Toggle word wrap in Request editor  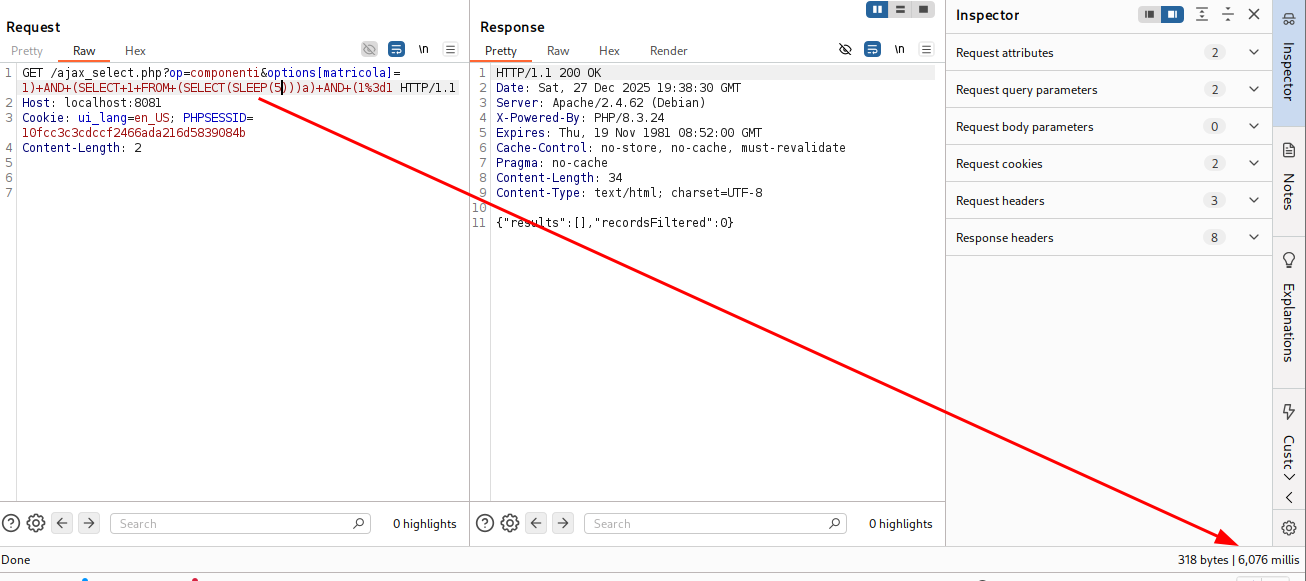396,49
